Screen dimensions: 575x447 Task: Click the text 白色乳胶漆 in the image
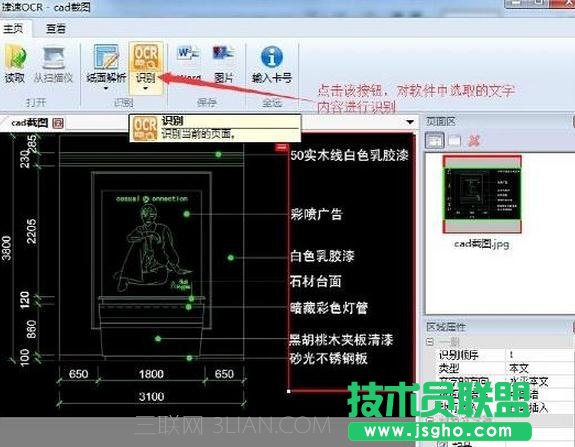click(322, 256)
